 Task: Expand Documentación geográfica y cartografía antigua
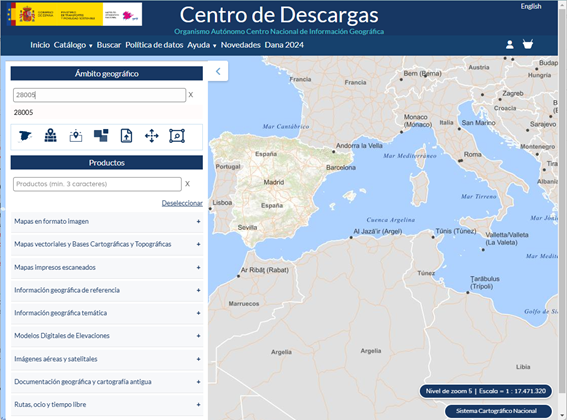pyautogui.click(x=107, y=382)
